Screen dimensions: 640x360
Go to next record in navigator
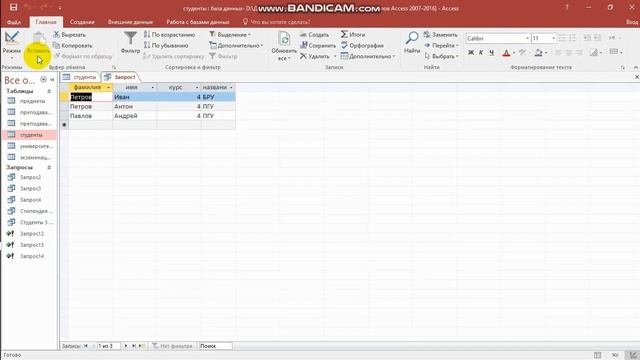126,346
